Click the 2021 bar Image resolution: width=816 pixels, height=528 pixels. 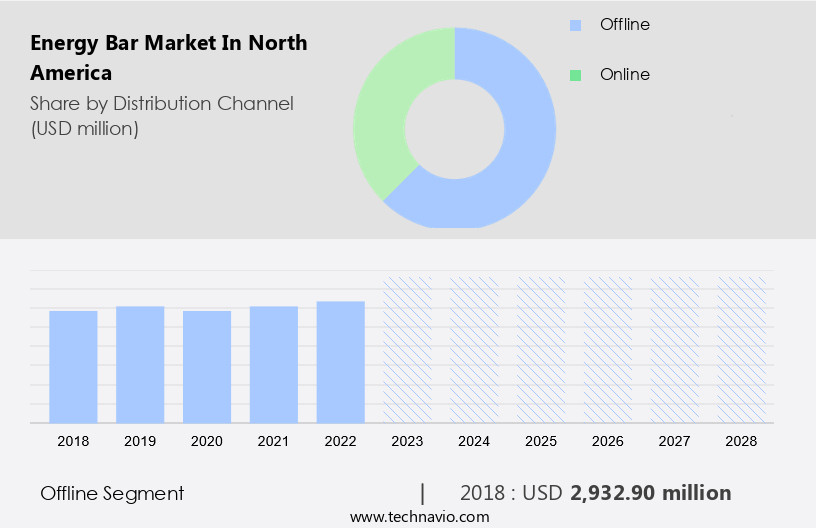pos(274,364)
